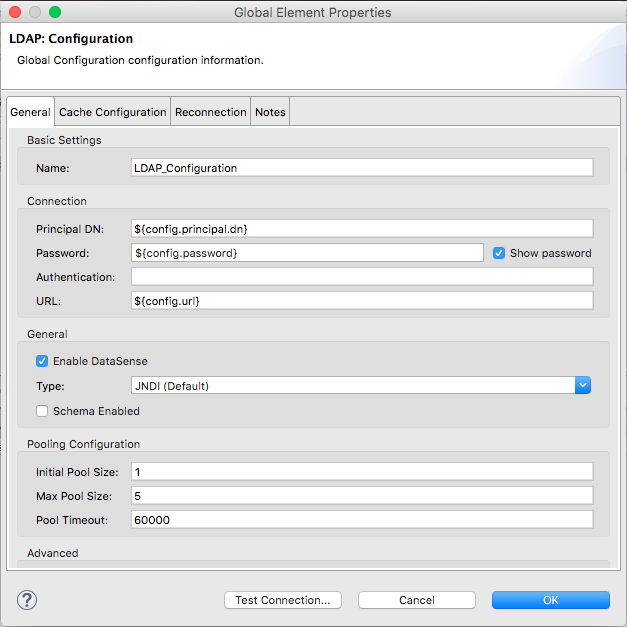This screenshot has height=627, width=627.
Task: Click into the Principal DN field
Action: tap(362, 229)
